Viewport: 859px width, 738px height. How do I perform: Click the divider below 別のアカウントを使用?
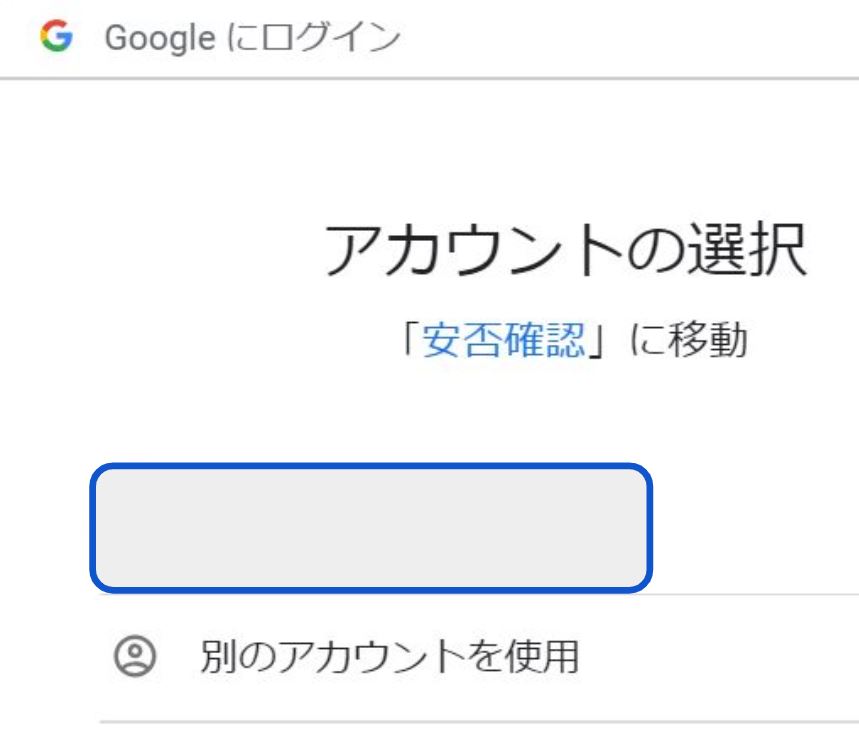point(478,721)
